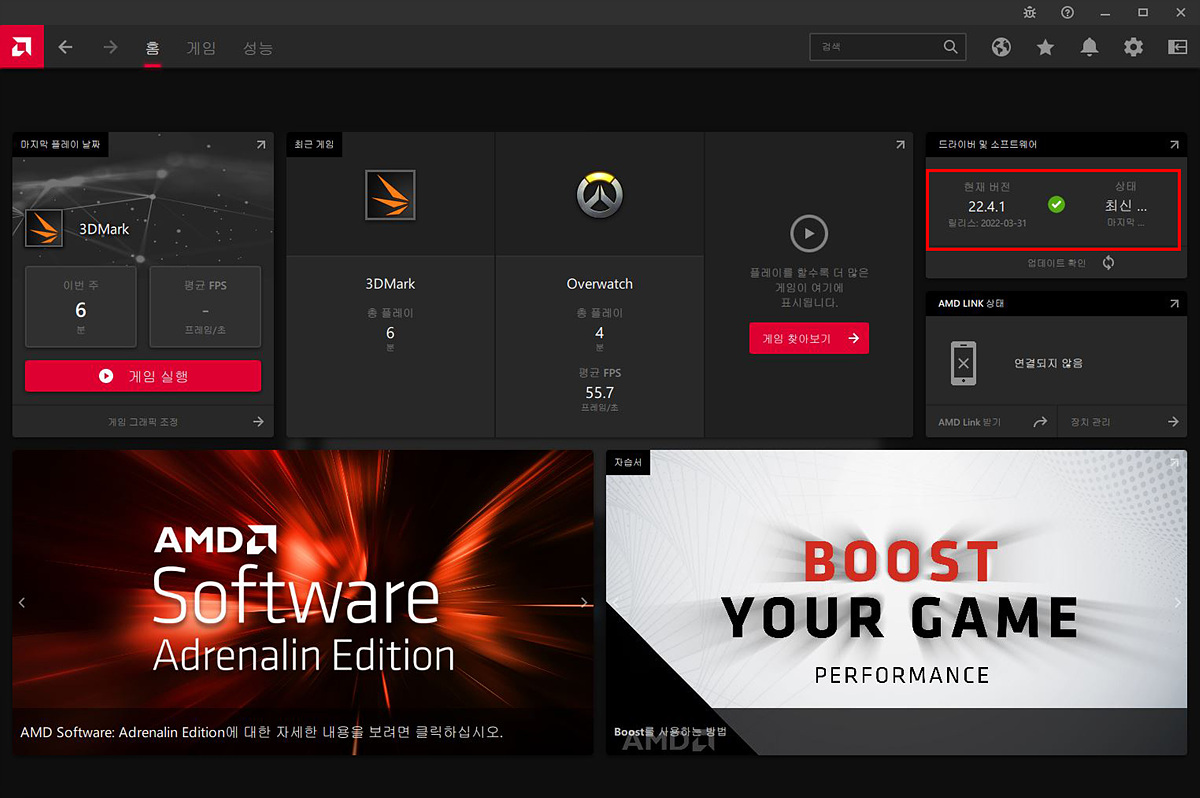Click the 업데이트 확인 link
The image size is (1200, 798).
point(1056,263)
